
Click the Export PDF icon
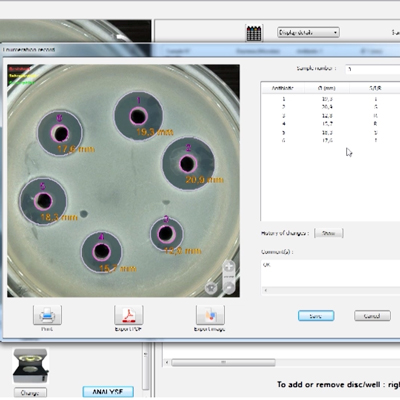[129, 315]
